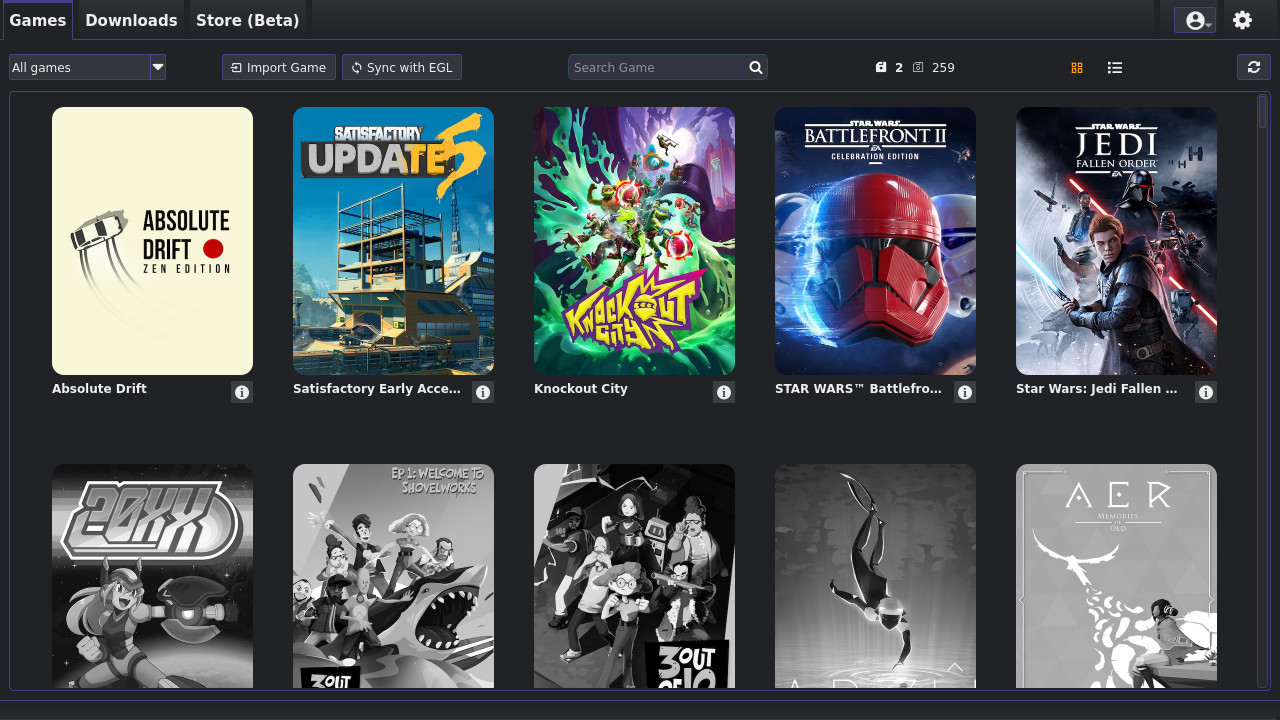Open the Store (Beta) tab
The image size is (1280, 720).
pyautogui.click(x=247, y=20)
